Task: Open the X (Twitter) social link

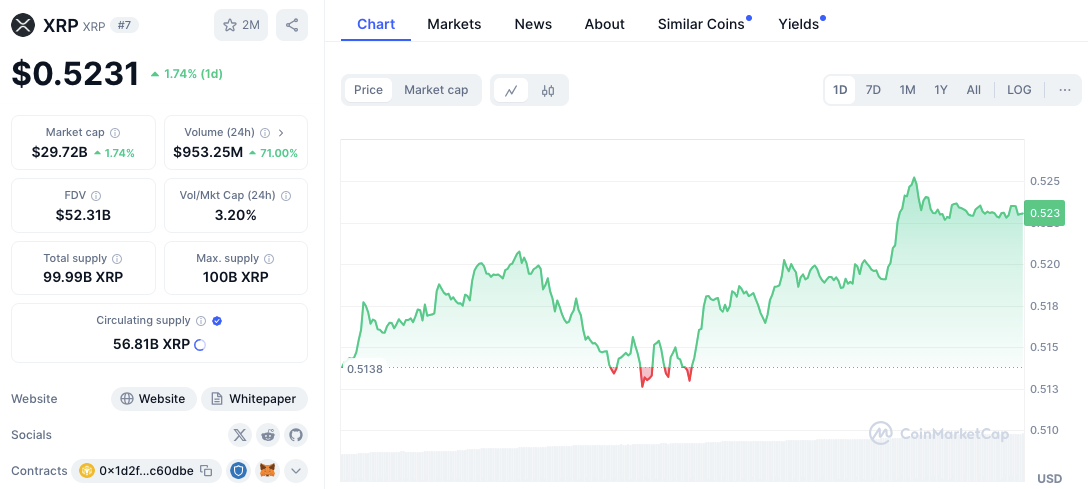Action: pyautogui.click(x=239, y=435)
